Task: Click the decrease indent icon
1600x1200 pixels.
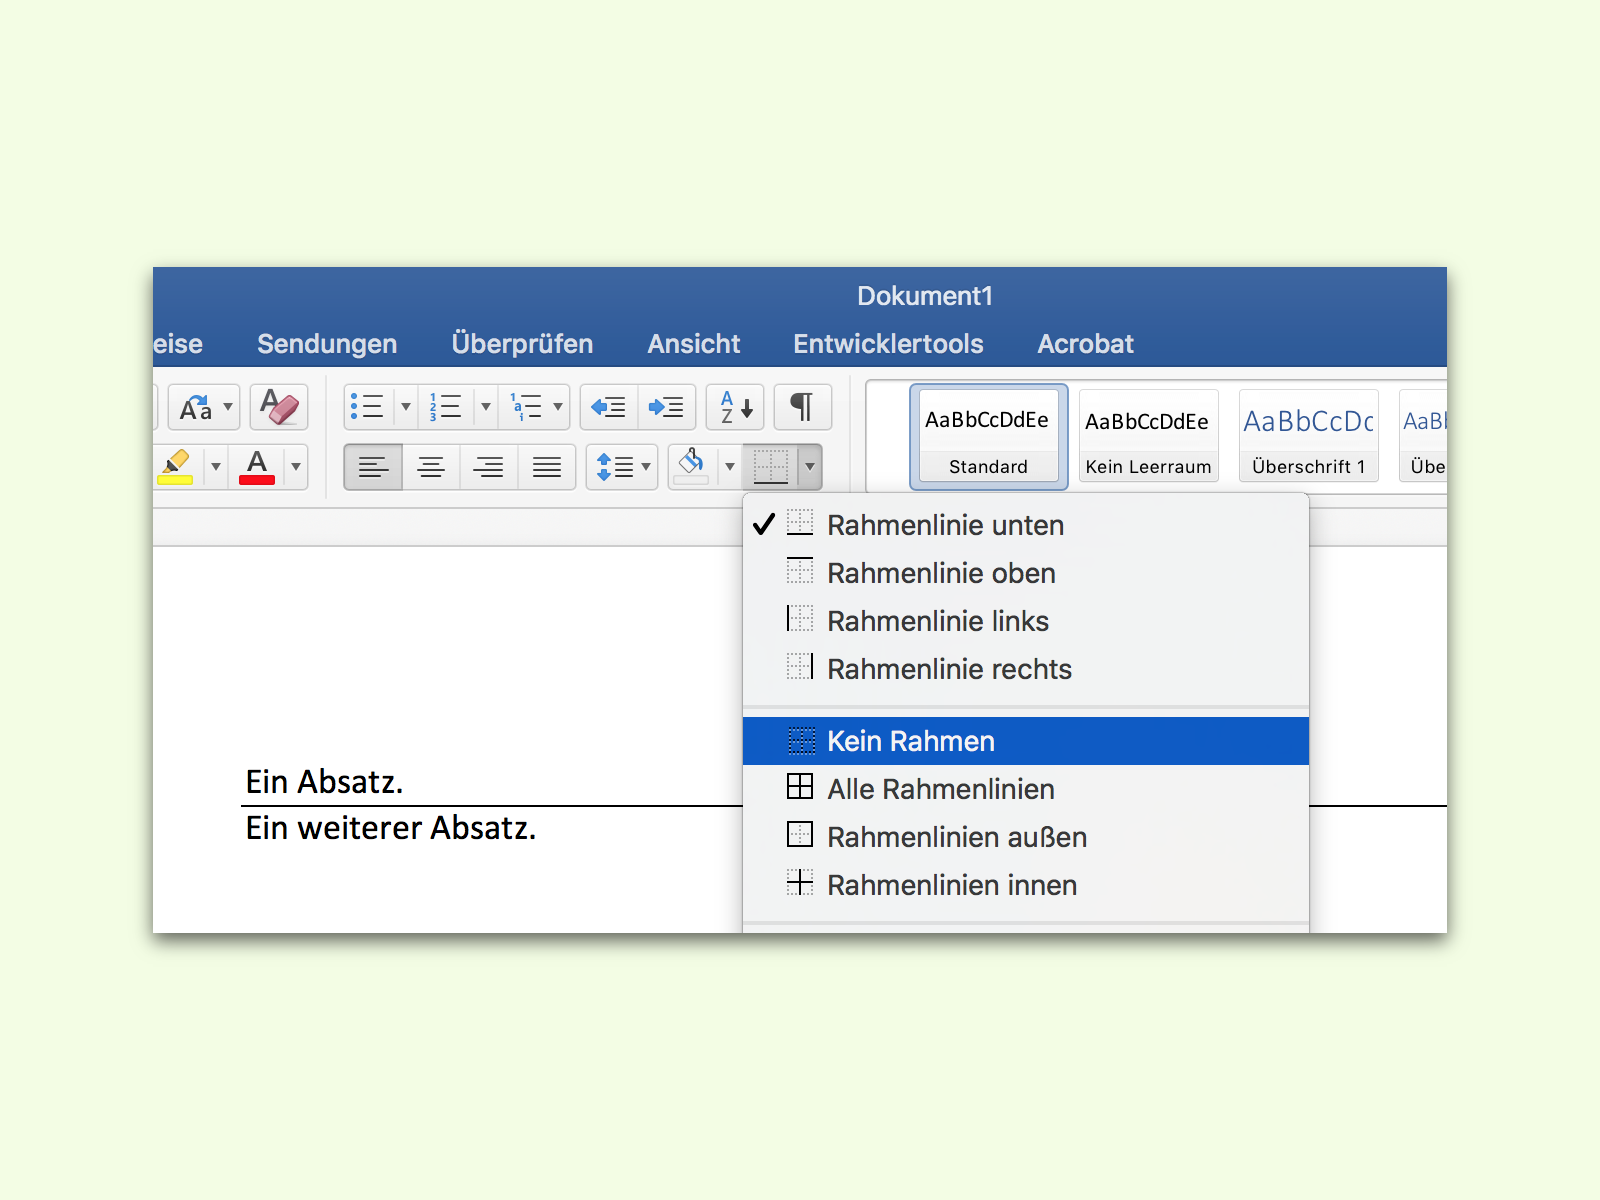Action: pos(608,407)
